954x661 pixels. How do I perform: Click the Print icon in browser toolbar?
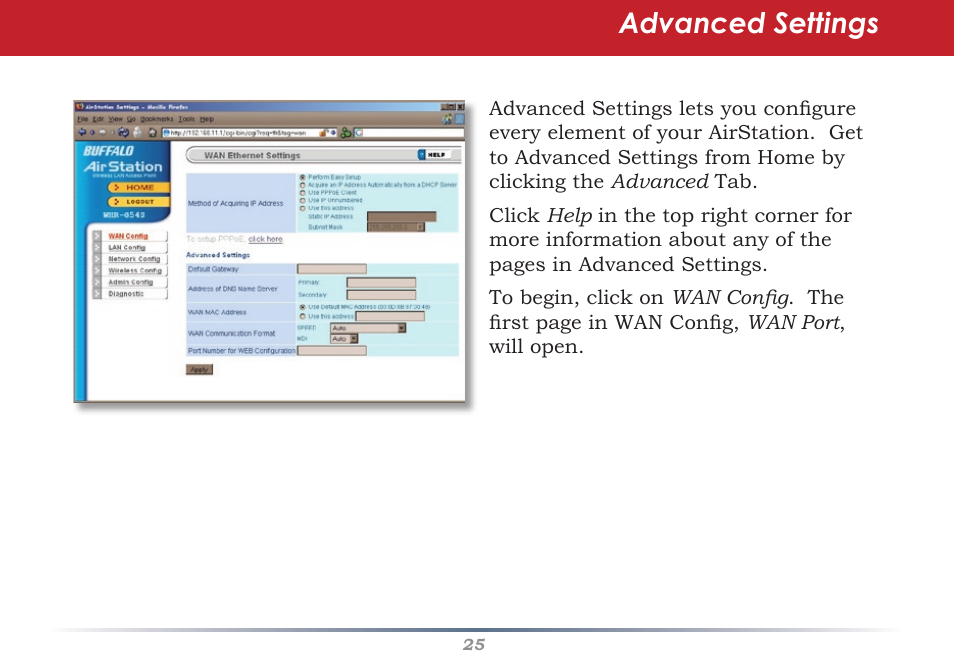(138, 132)
